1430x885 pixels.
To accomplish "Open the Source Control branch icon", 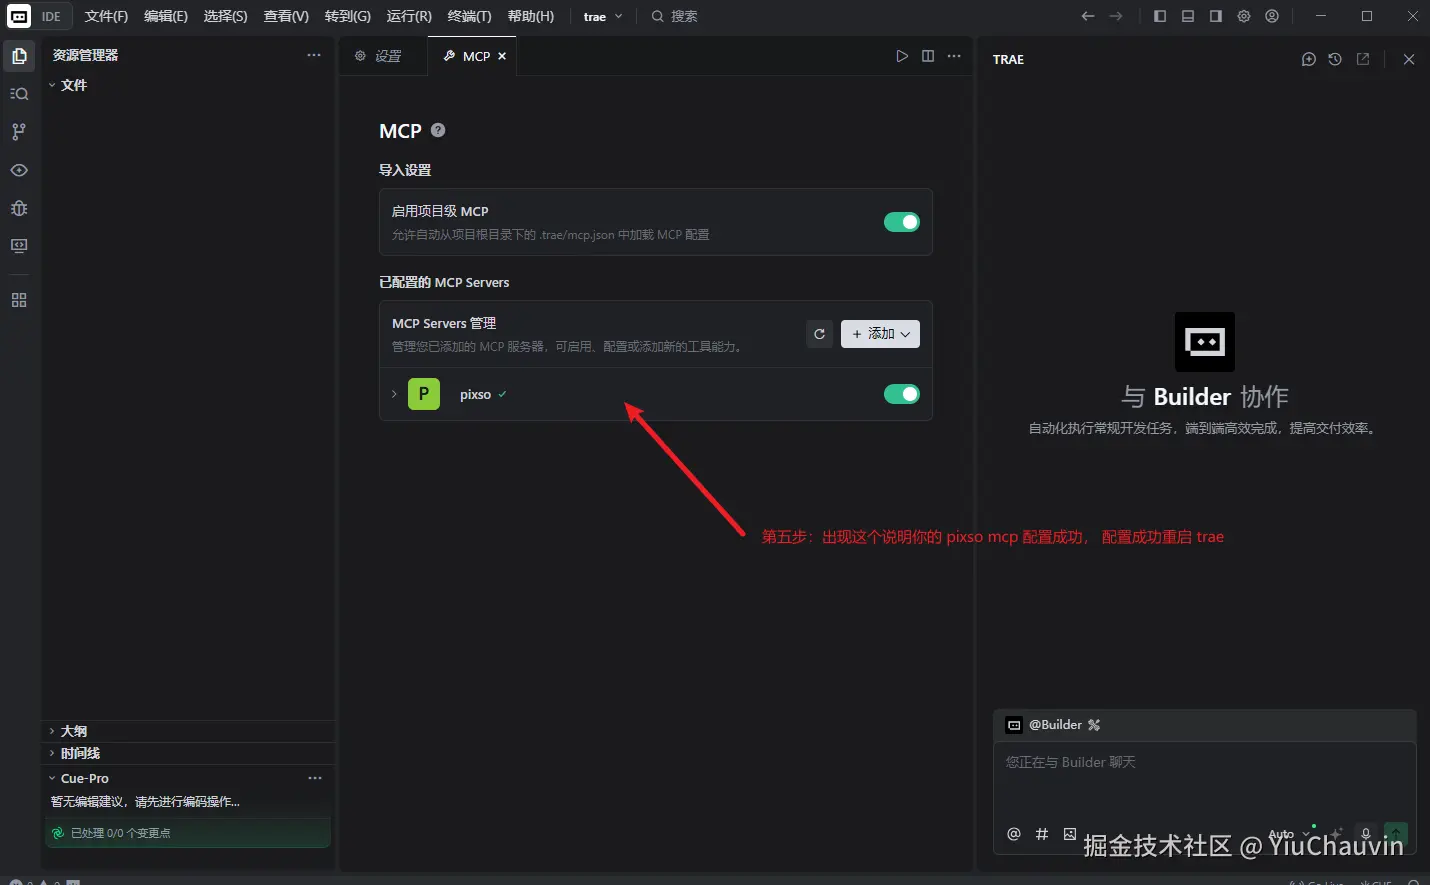I will click(x=19, y=132).
